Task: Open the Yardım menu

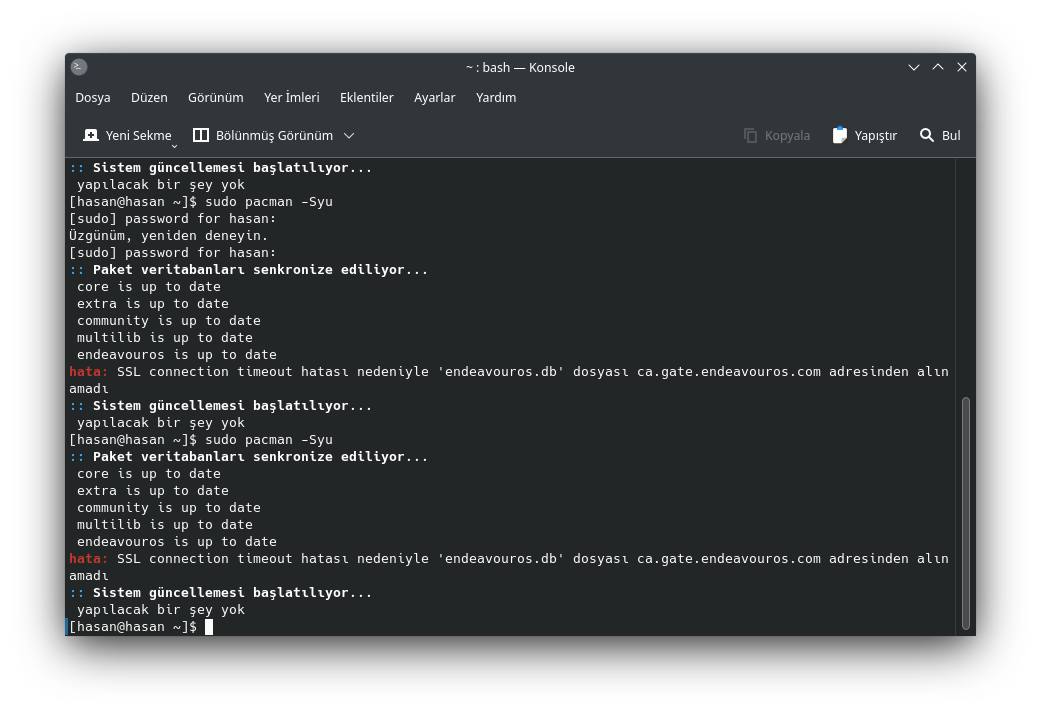Action: point(496,98)
